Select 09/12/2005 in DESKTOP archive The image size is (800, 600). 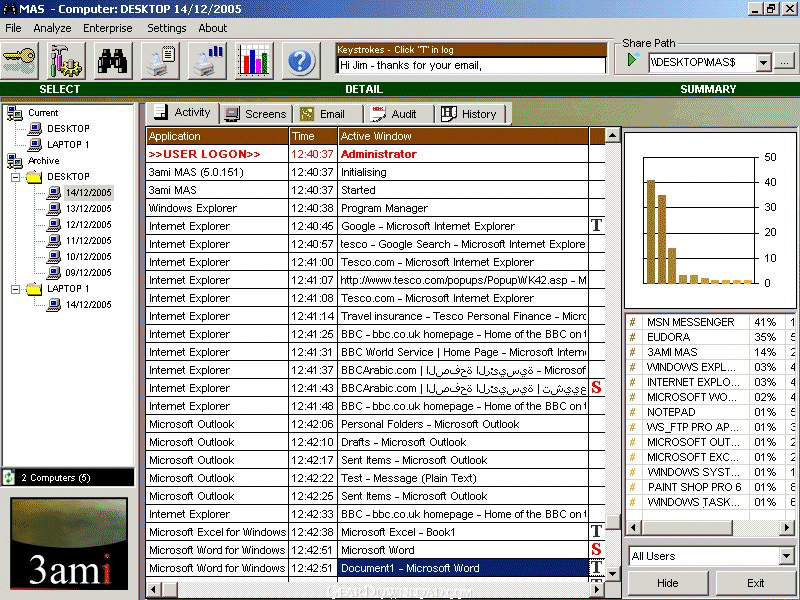[x=88, y=273]
